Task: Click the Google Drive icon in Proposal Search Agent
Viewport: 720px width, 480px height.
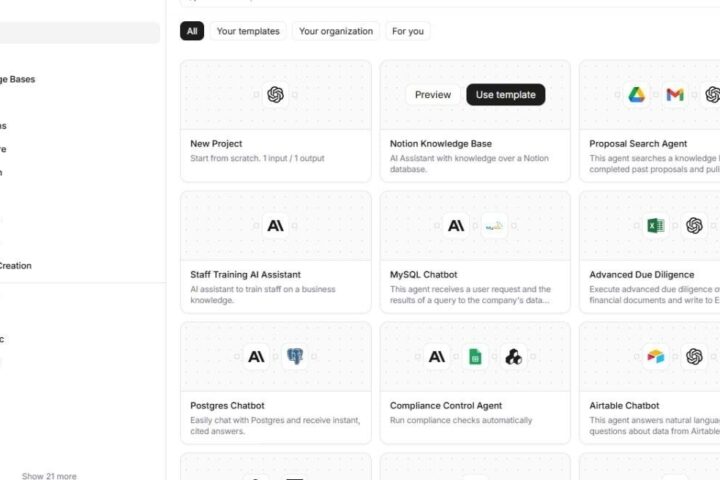Action: 636,95
